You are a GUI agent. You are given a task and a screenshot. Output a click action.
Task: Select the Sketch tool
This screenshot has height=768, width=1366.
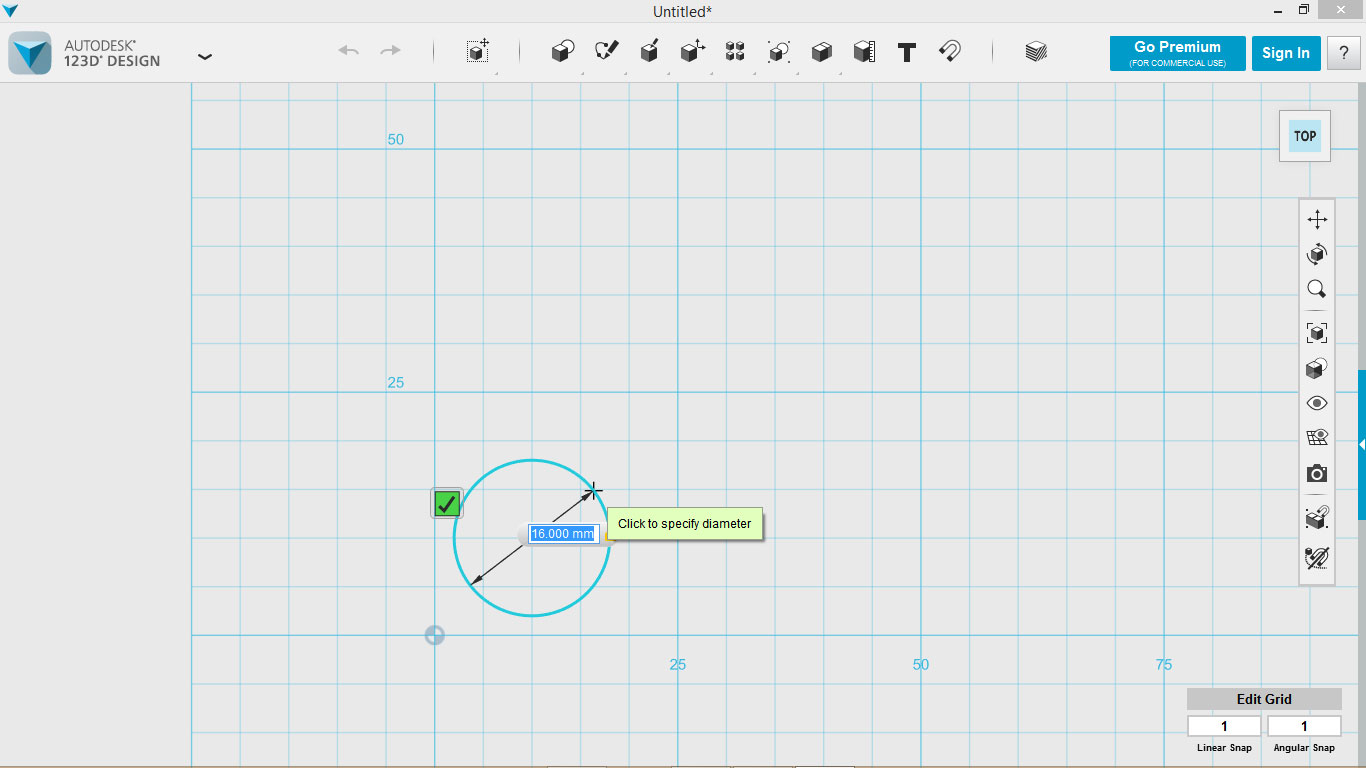coord(605,52)
